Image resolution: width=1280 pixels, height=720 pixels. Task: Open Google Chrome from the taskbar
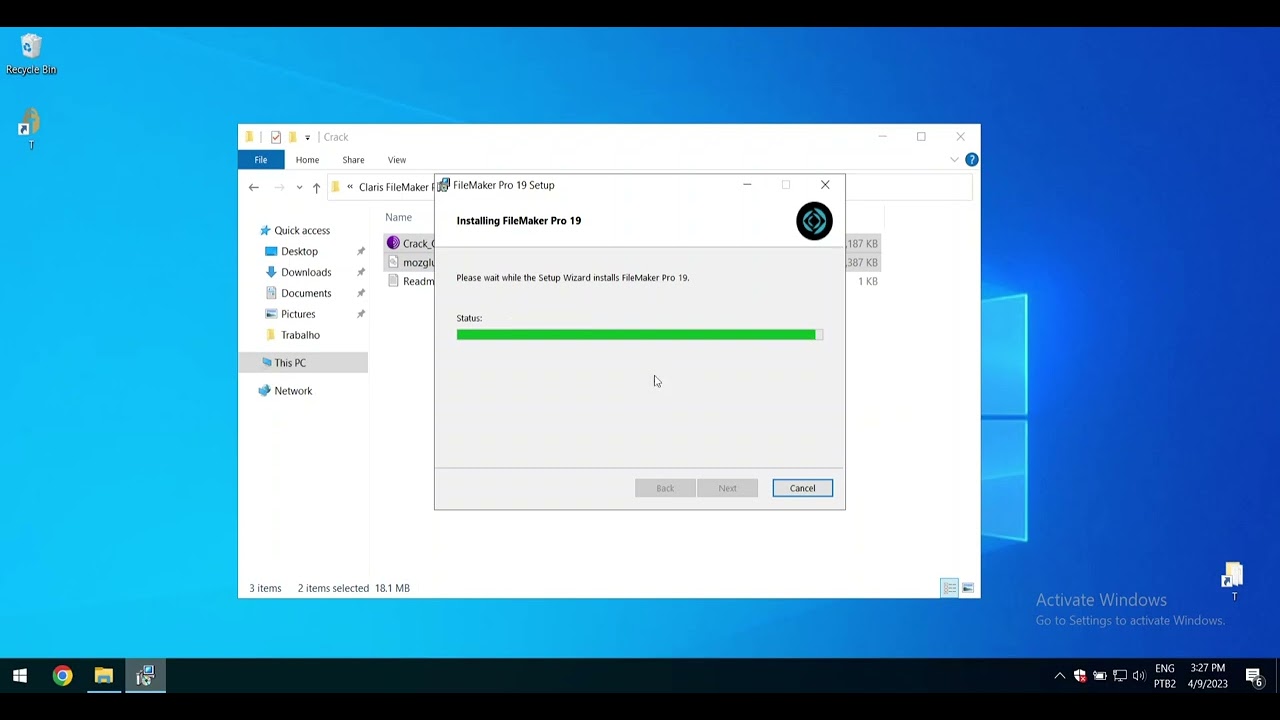tap(62, 677)
